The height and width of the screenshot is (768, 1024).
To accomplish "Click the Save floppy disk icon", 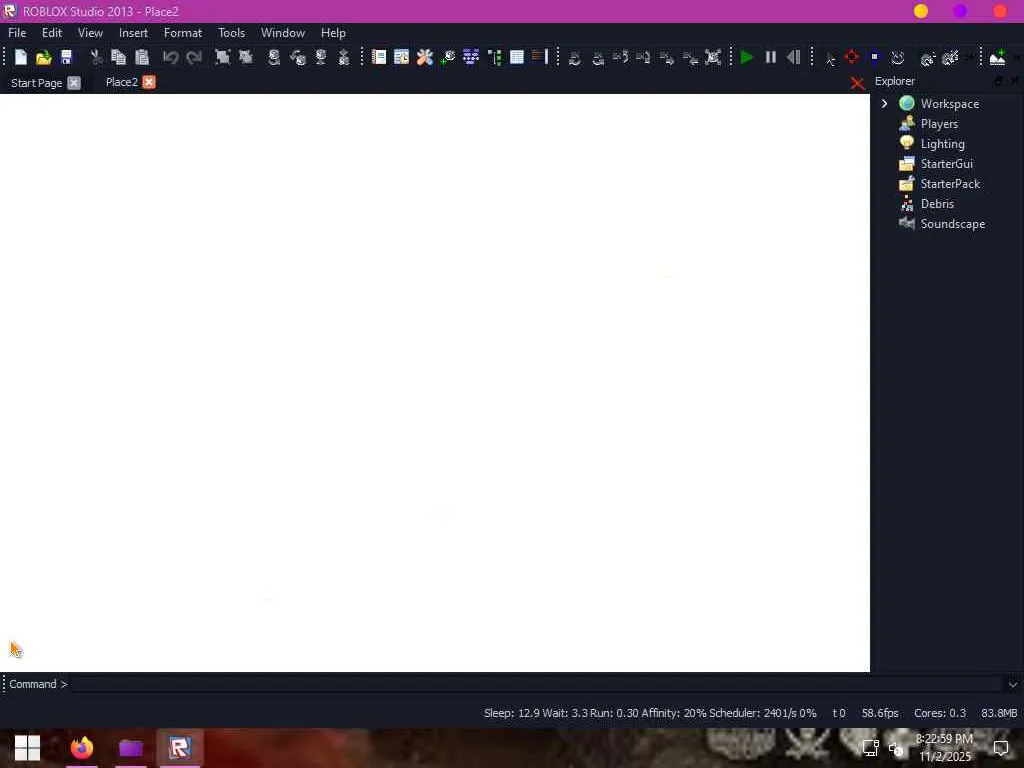I will coord(66,57).
